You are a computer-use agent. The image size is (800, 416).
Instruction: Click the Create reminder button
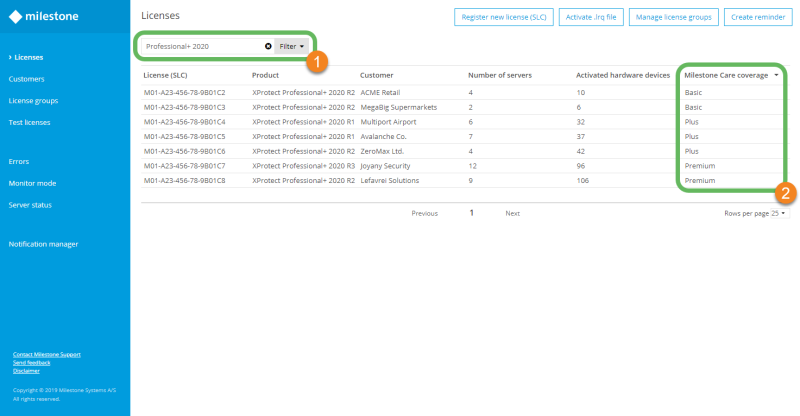pos(756,17)
